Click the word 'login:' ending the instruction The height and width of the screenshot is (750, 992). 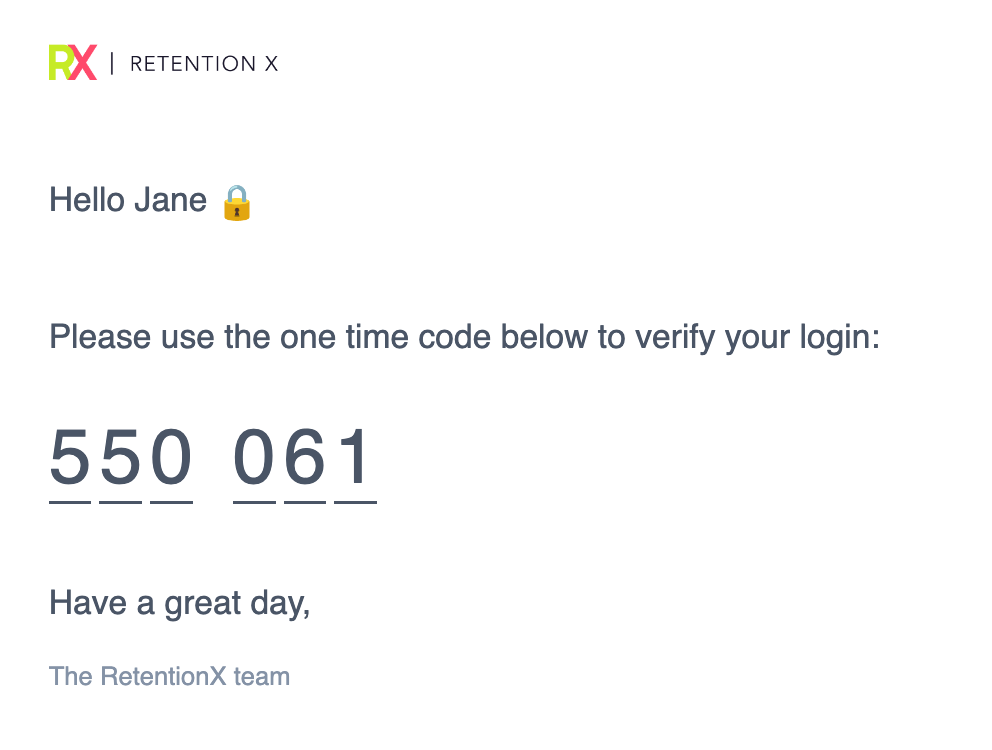click(x=840, y=337)
